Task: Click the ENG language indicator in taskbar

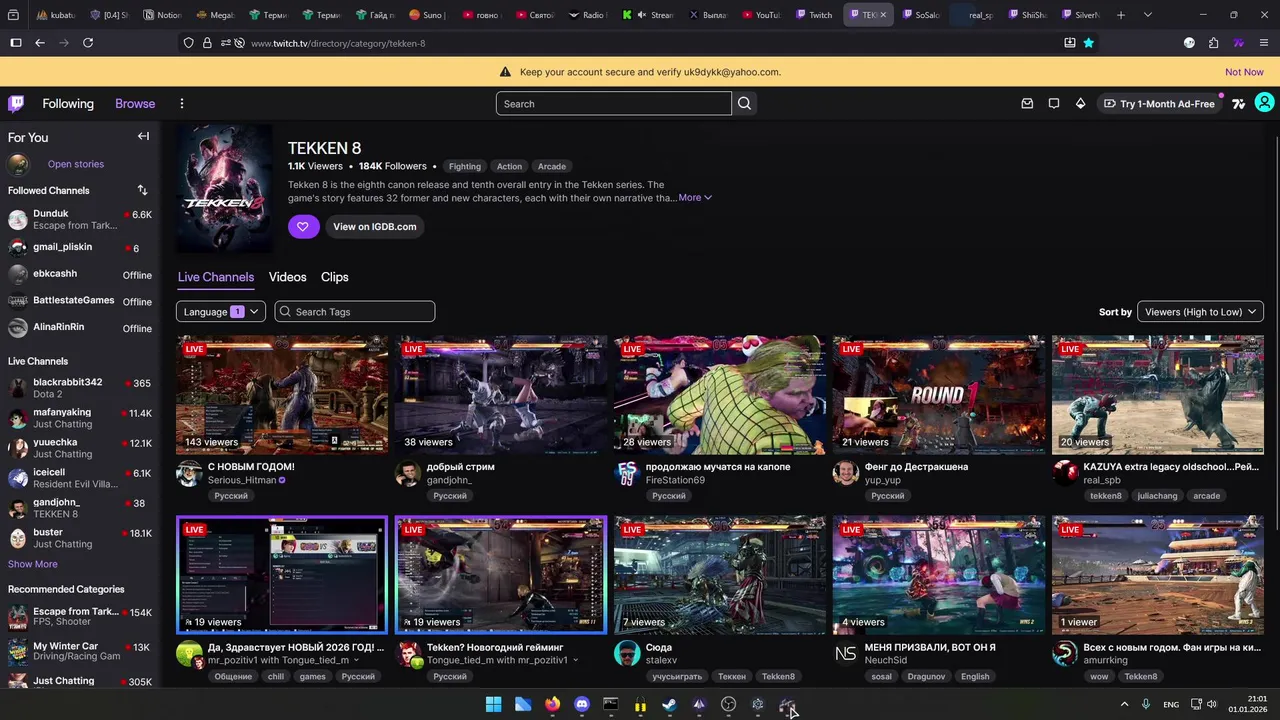Action: tap(1171, 705)
